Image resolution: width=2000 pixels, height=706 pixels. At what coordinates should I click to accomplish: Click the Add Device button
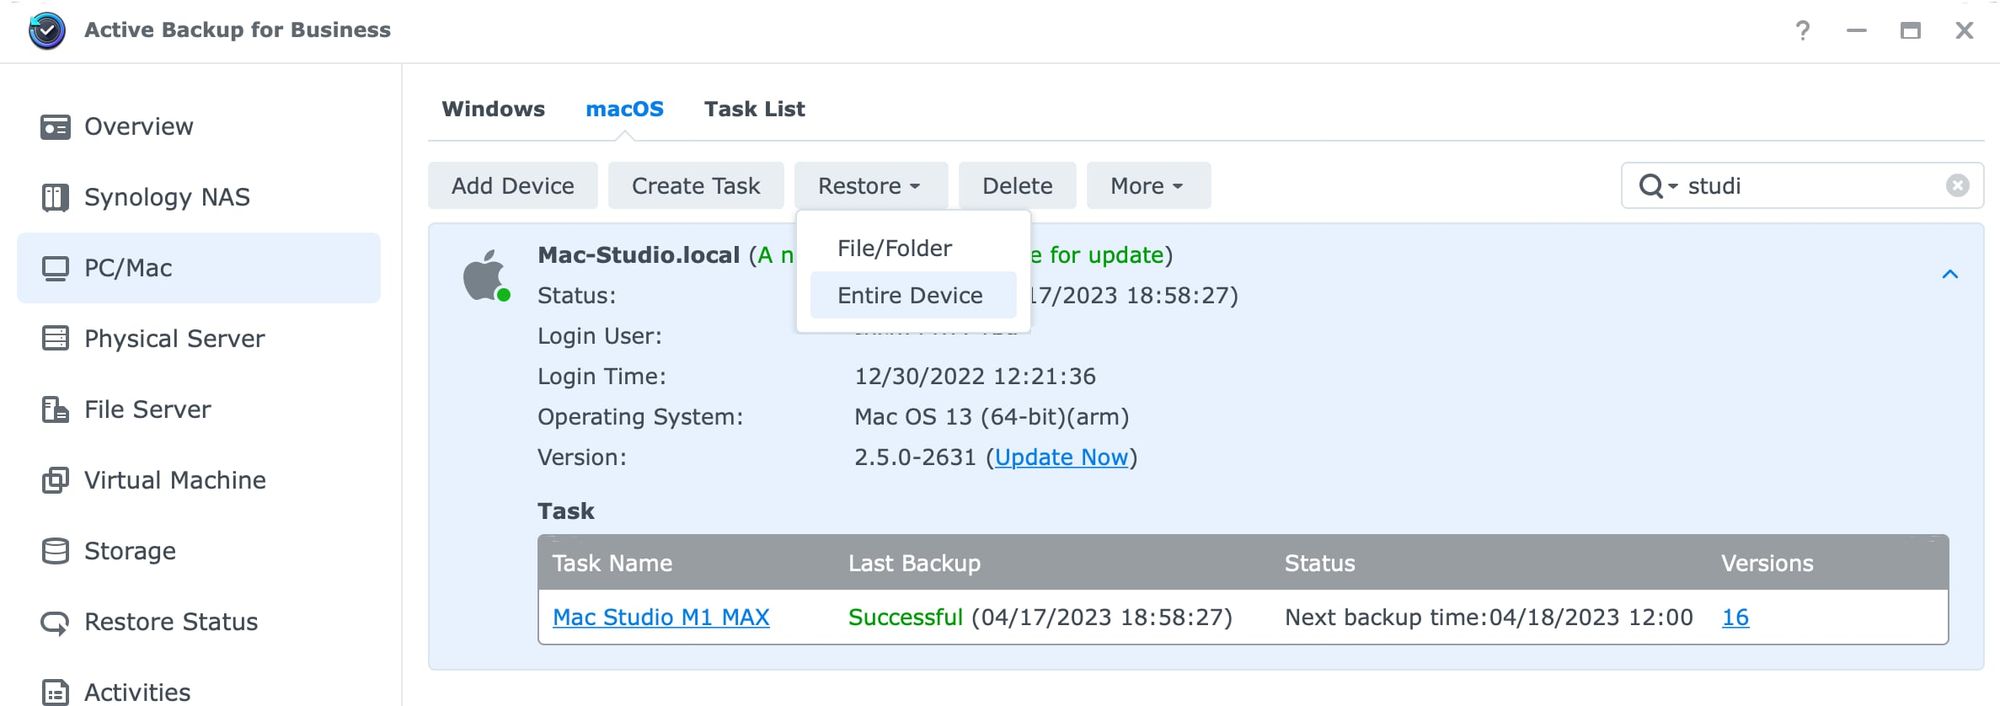[512, 186]
